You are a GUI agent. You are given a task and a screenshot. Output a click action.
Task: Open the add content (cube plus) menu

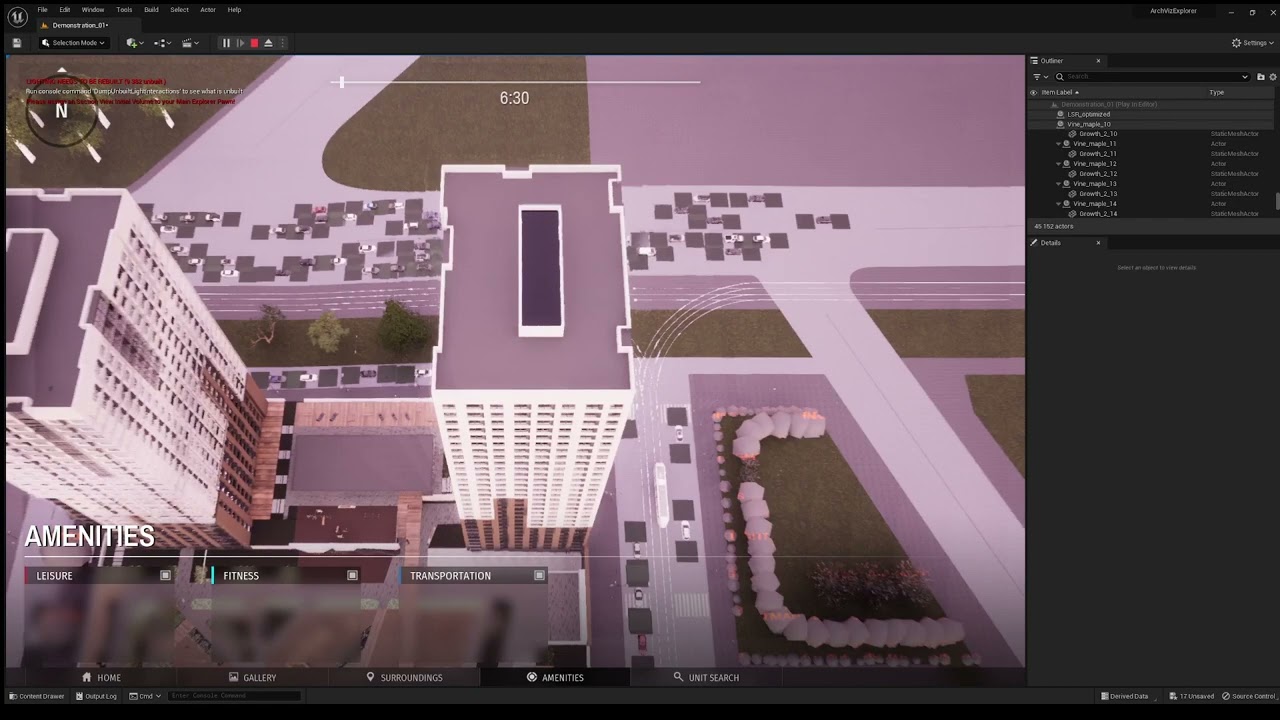(134, 43)
